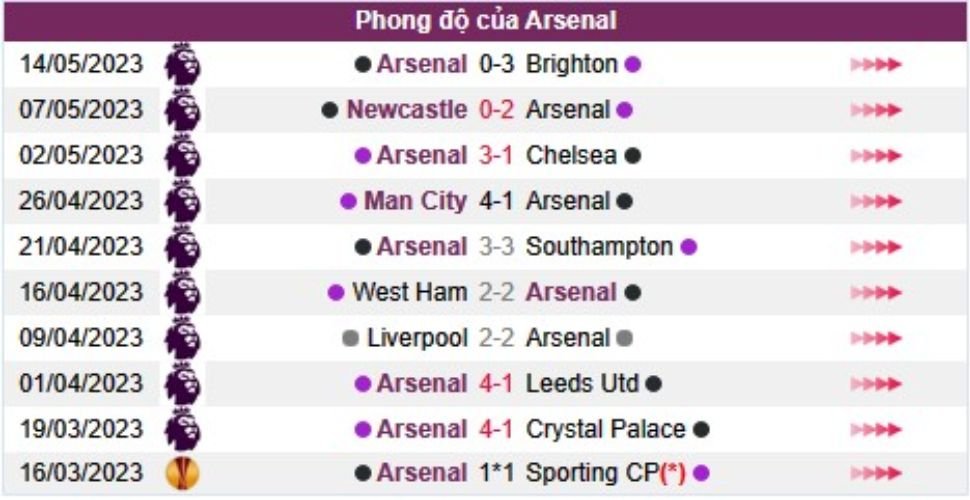Expand details arrows for Arsenal vs Brighton
Screen dimensions: 970x500
click(876, 65)
